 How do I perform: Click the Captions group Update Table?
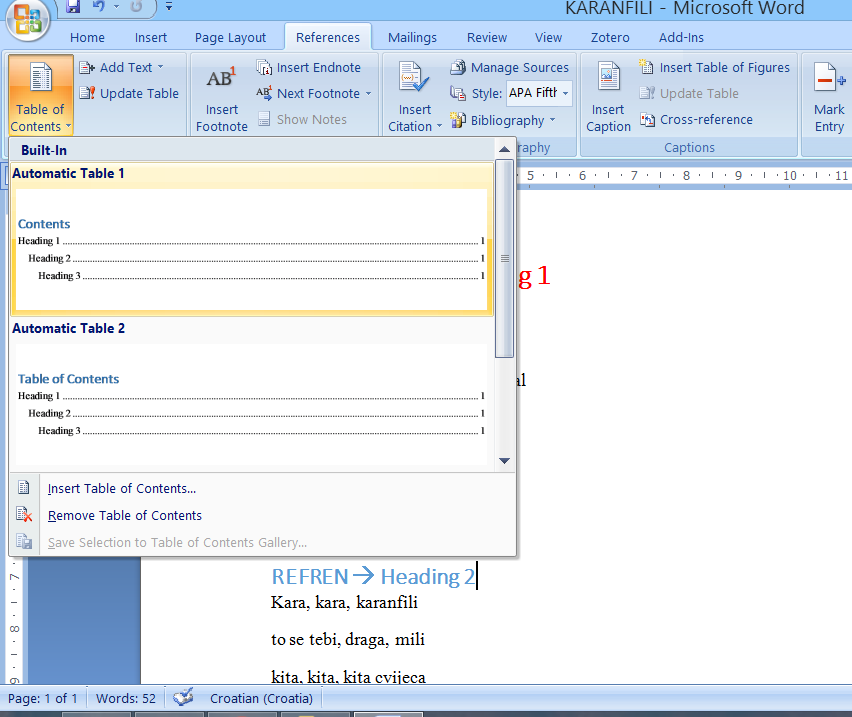pyautogui.click(x=689, y=93)
